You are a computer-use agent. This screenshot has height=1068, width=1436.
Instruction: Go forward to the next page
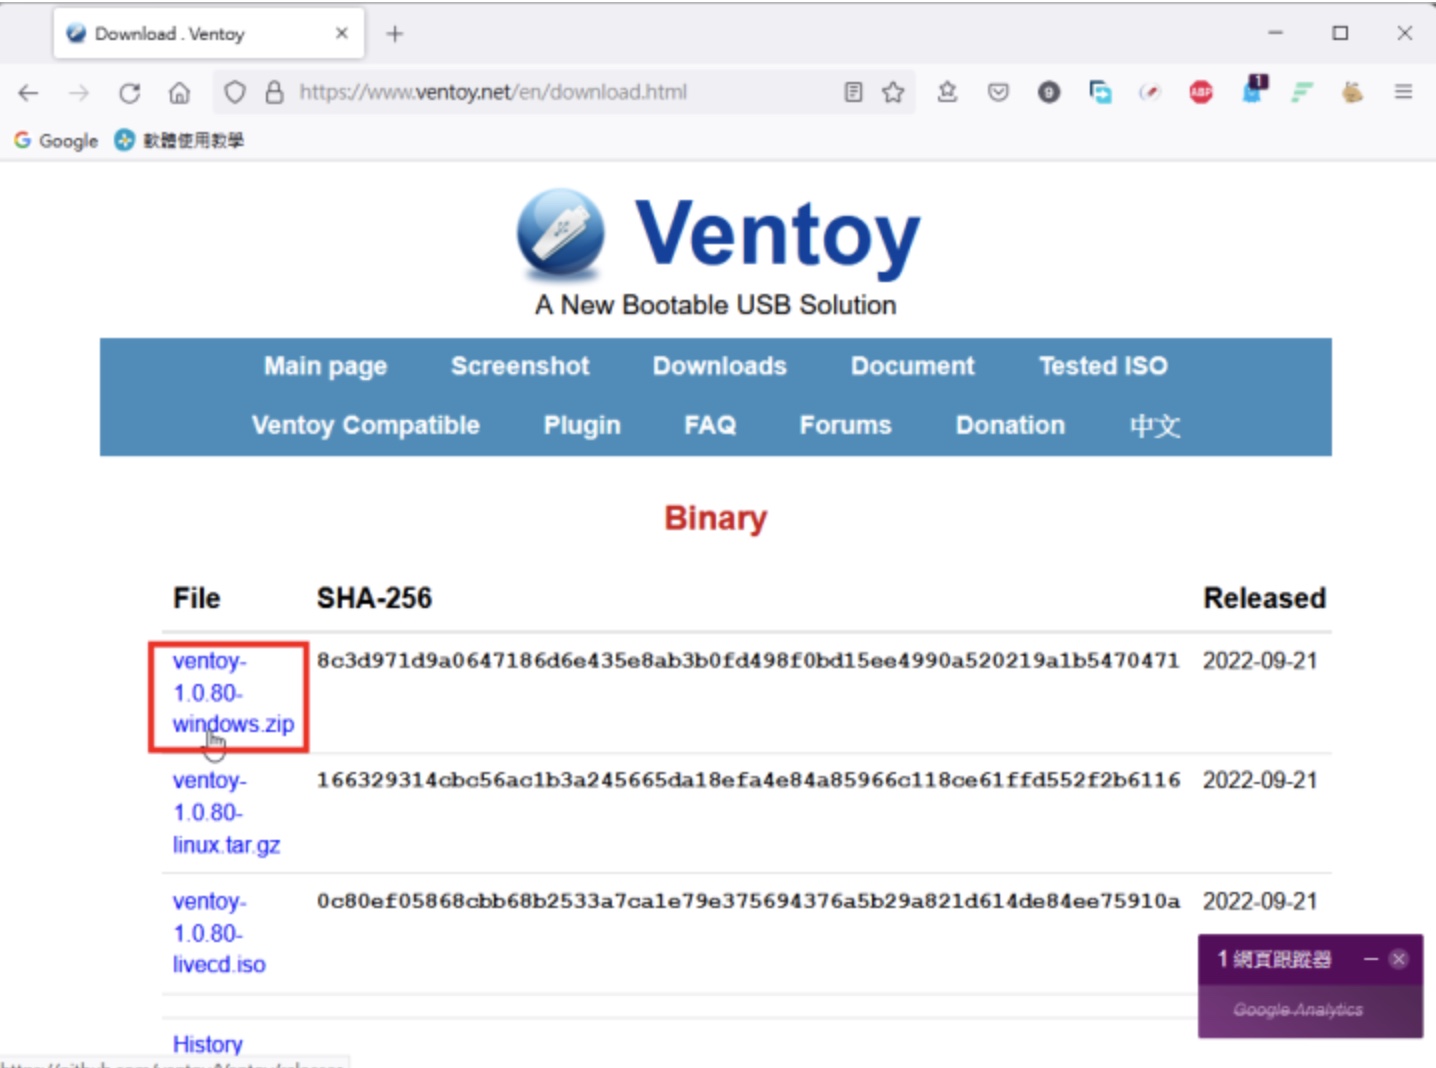pos(78,93)
